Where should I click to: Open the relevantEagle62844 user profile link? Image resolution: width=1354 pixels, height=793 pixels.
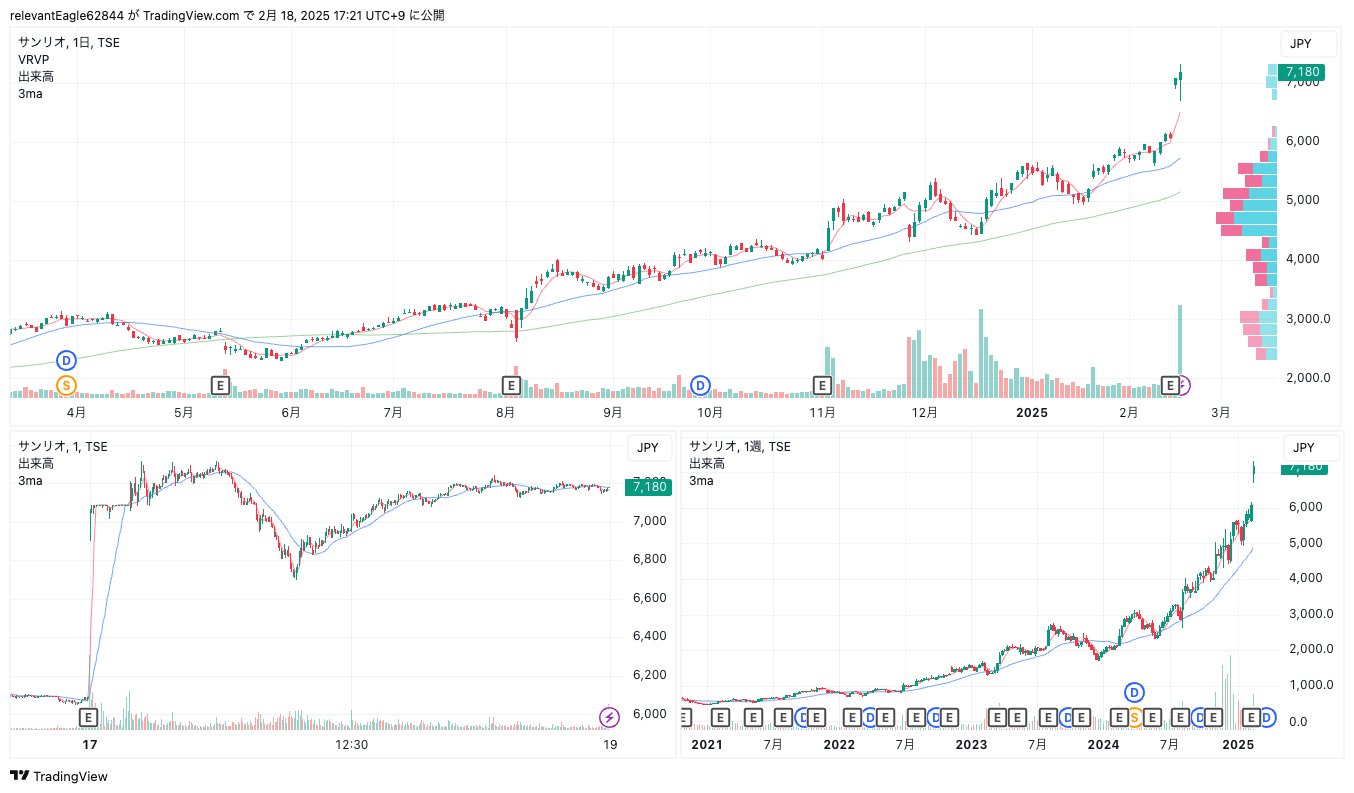[x=69, y=15]
